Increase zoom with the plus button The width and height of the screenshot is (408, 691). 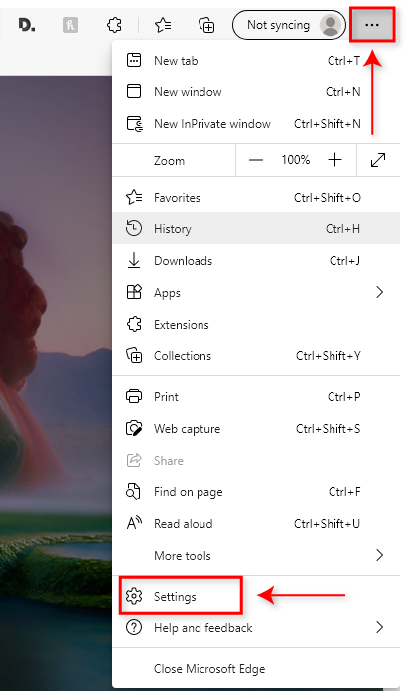point(335,160)
